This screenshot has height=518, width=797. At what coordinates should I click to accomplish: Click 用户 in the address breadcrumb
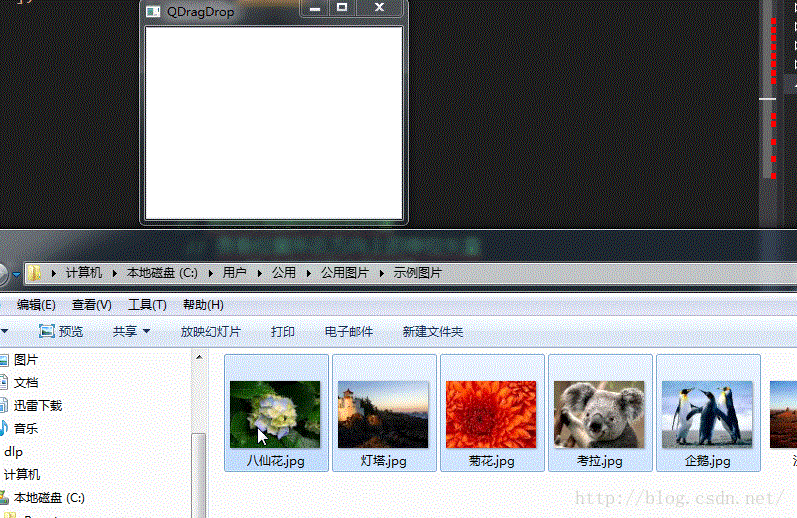234,273
